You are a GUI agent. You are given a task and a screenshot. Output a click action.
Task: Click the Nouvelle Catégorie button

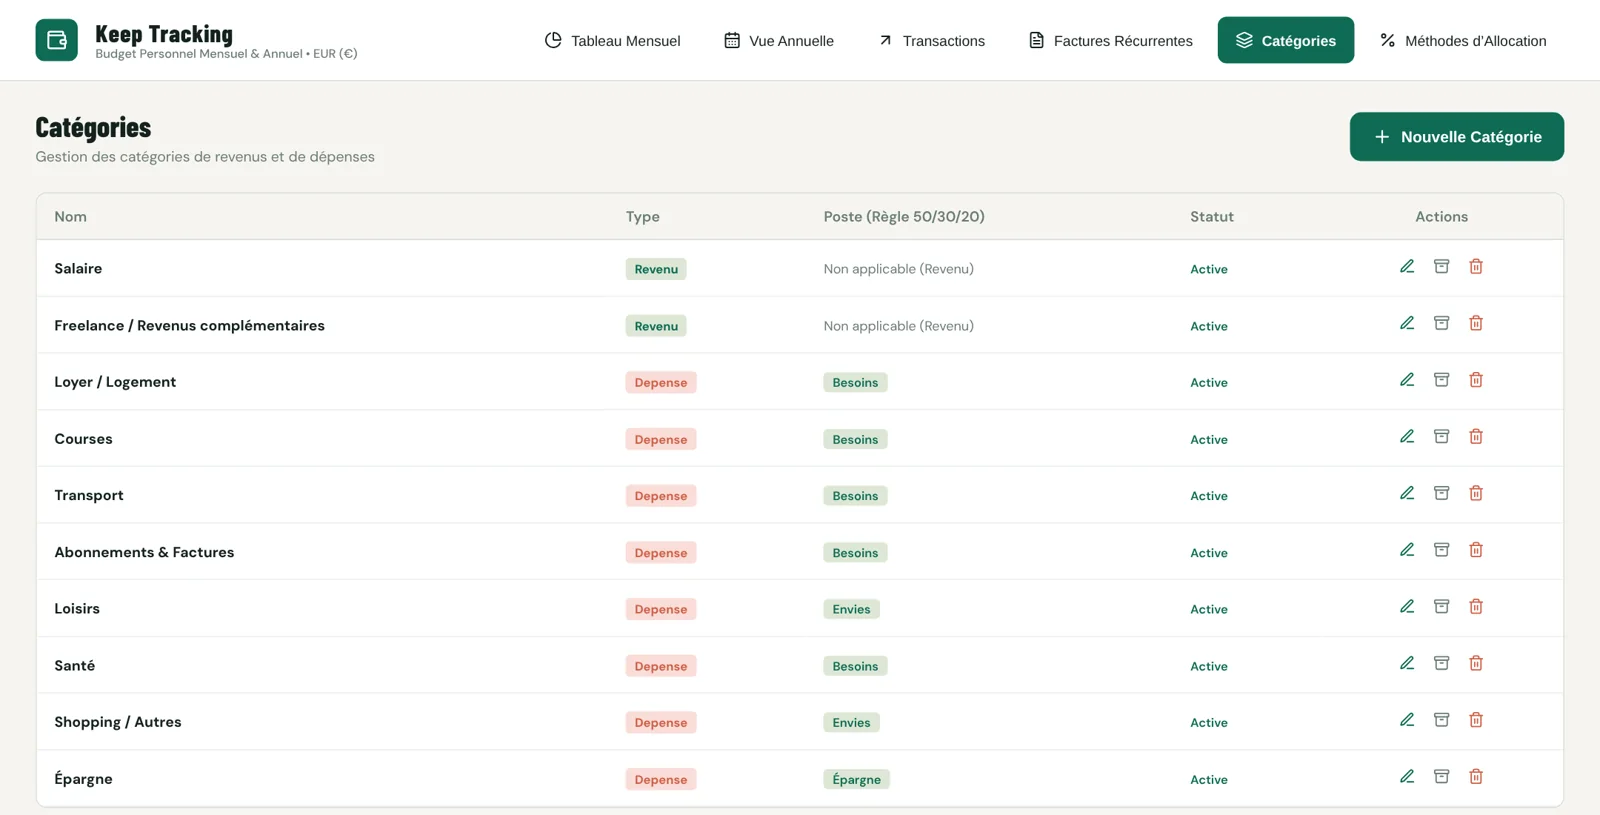tap(1457, 136)
